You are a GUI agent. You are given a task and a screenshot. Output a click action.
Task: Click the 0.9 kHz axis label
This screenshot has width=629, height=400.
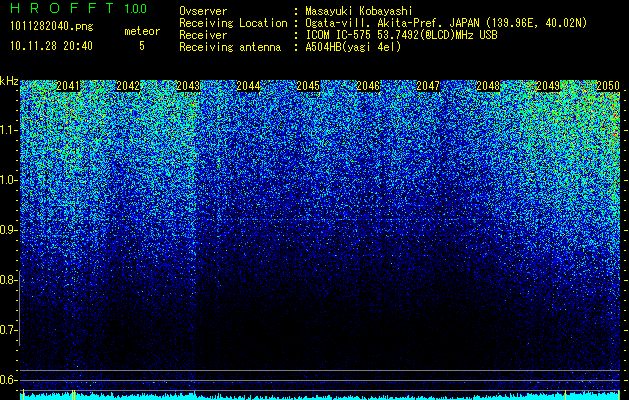(9, 230)
